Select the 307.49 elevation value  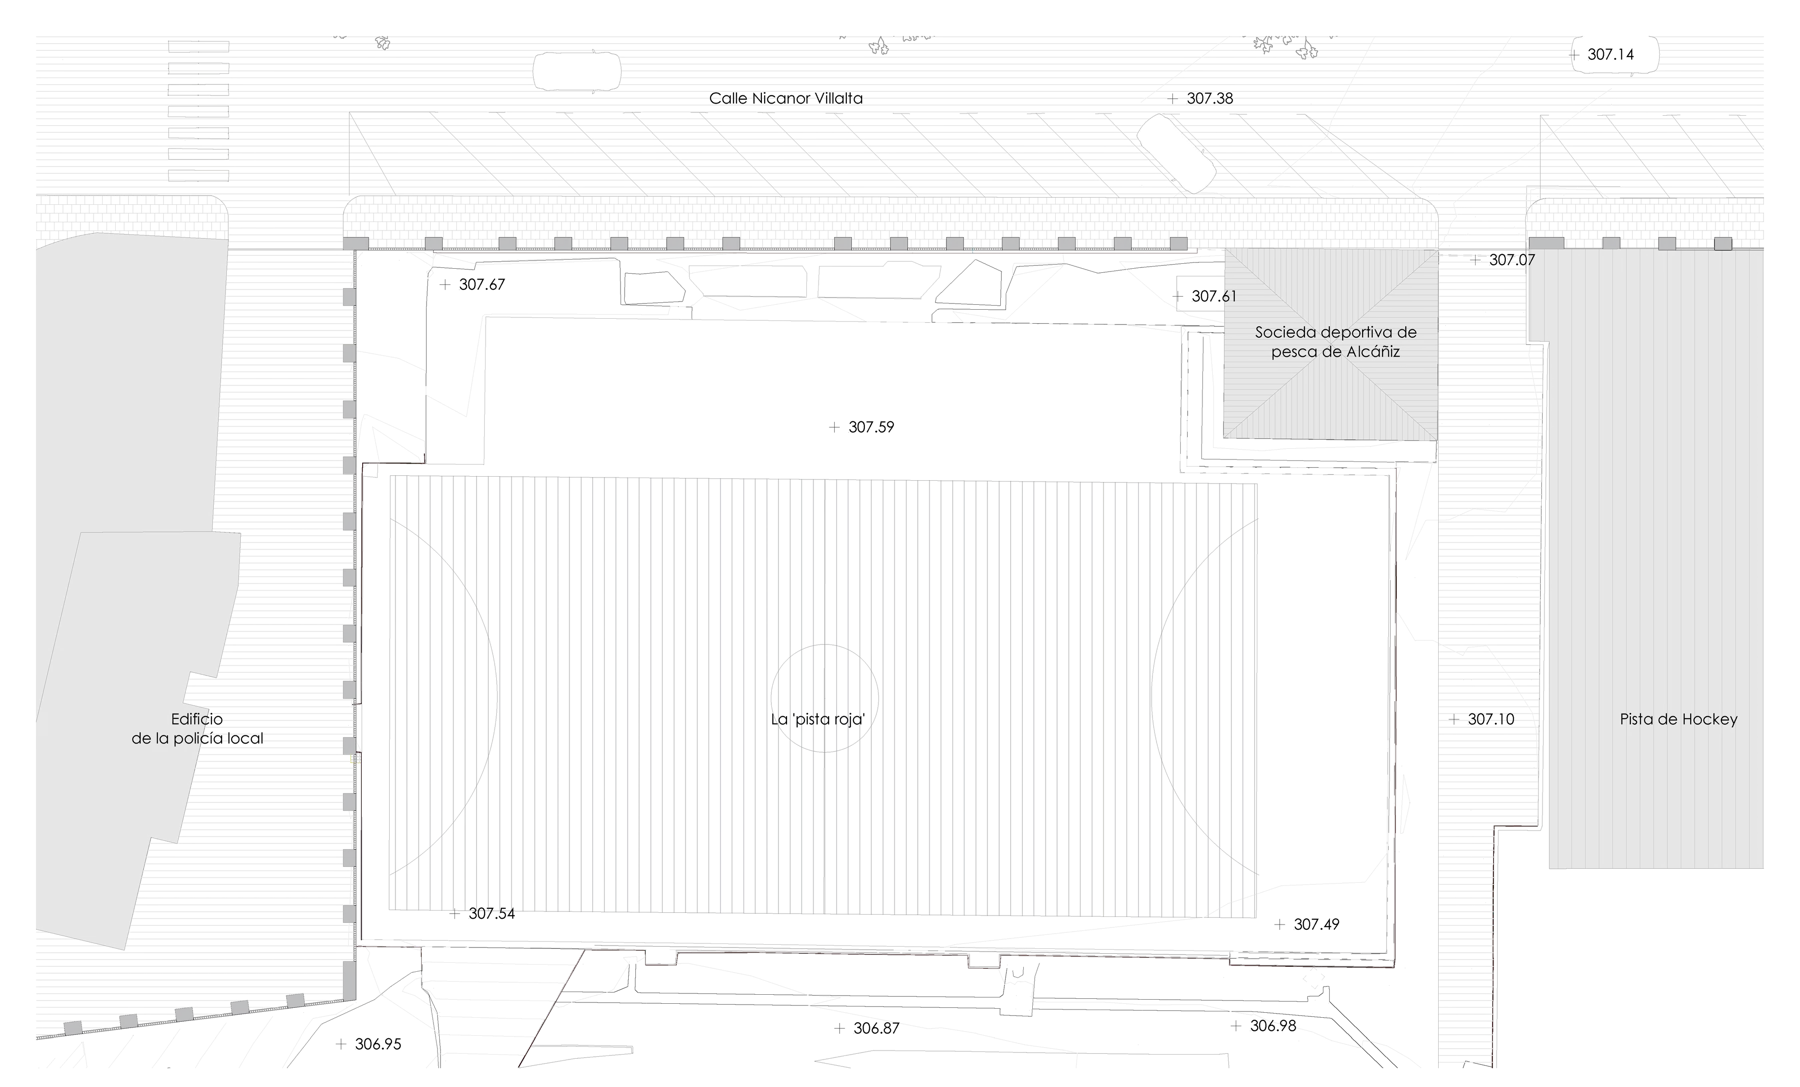1317,924
